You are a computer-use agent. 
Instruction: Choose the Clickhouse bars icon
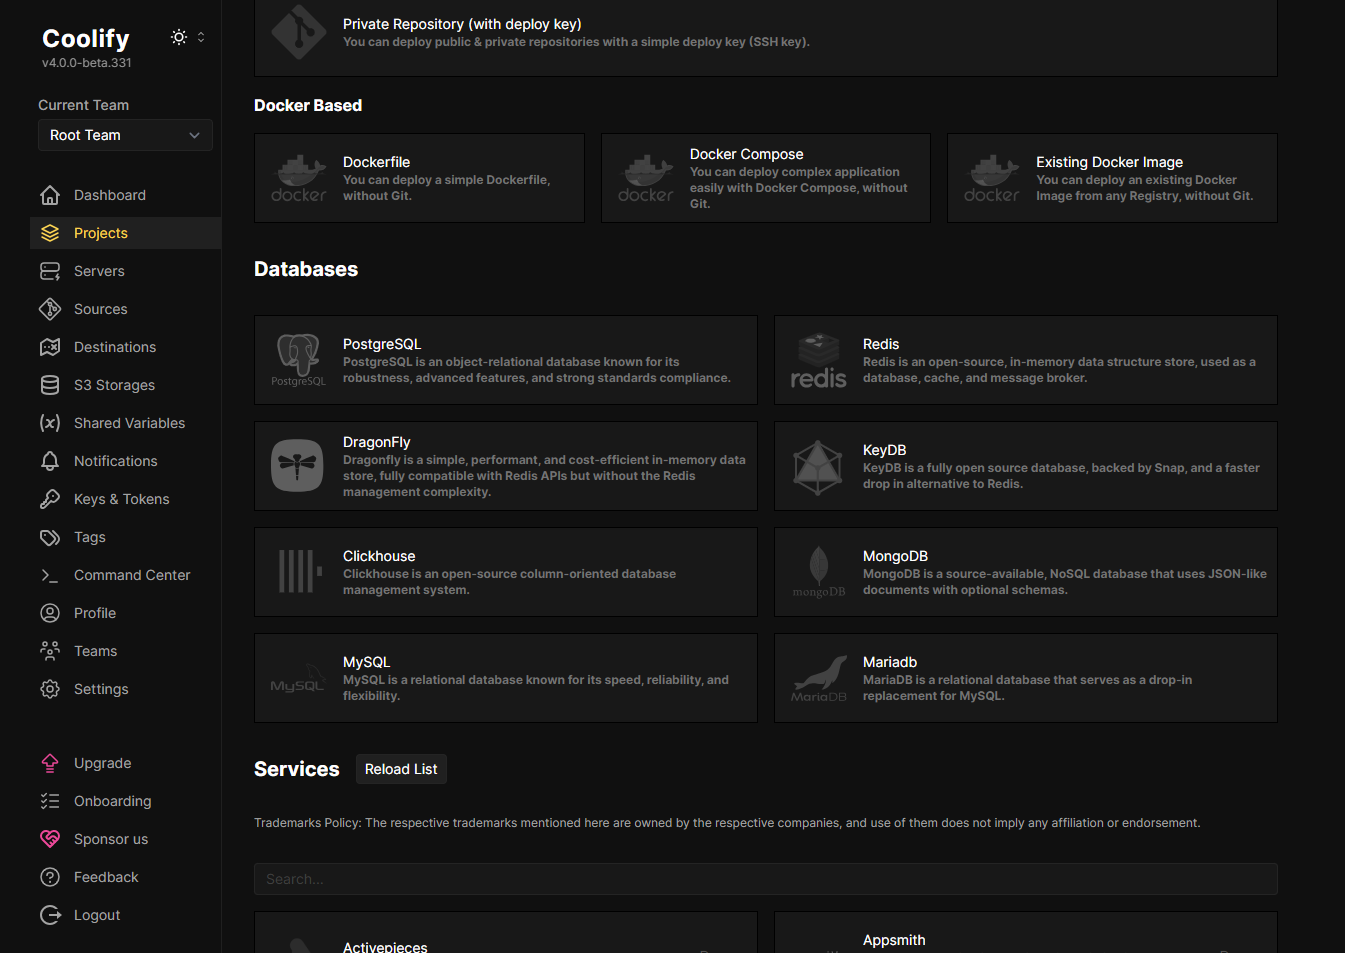(298, 572)
